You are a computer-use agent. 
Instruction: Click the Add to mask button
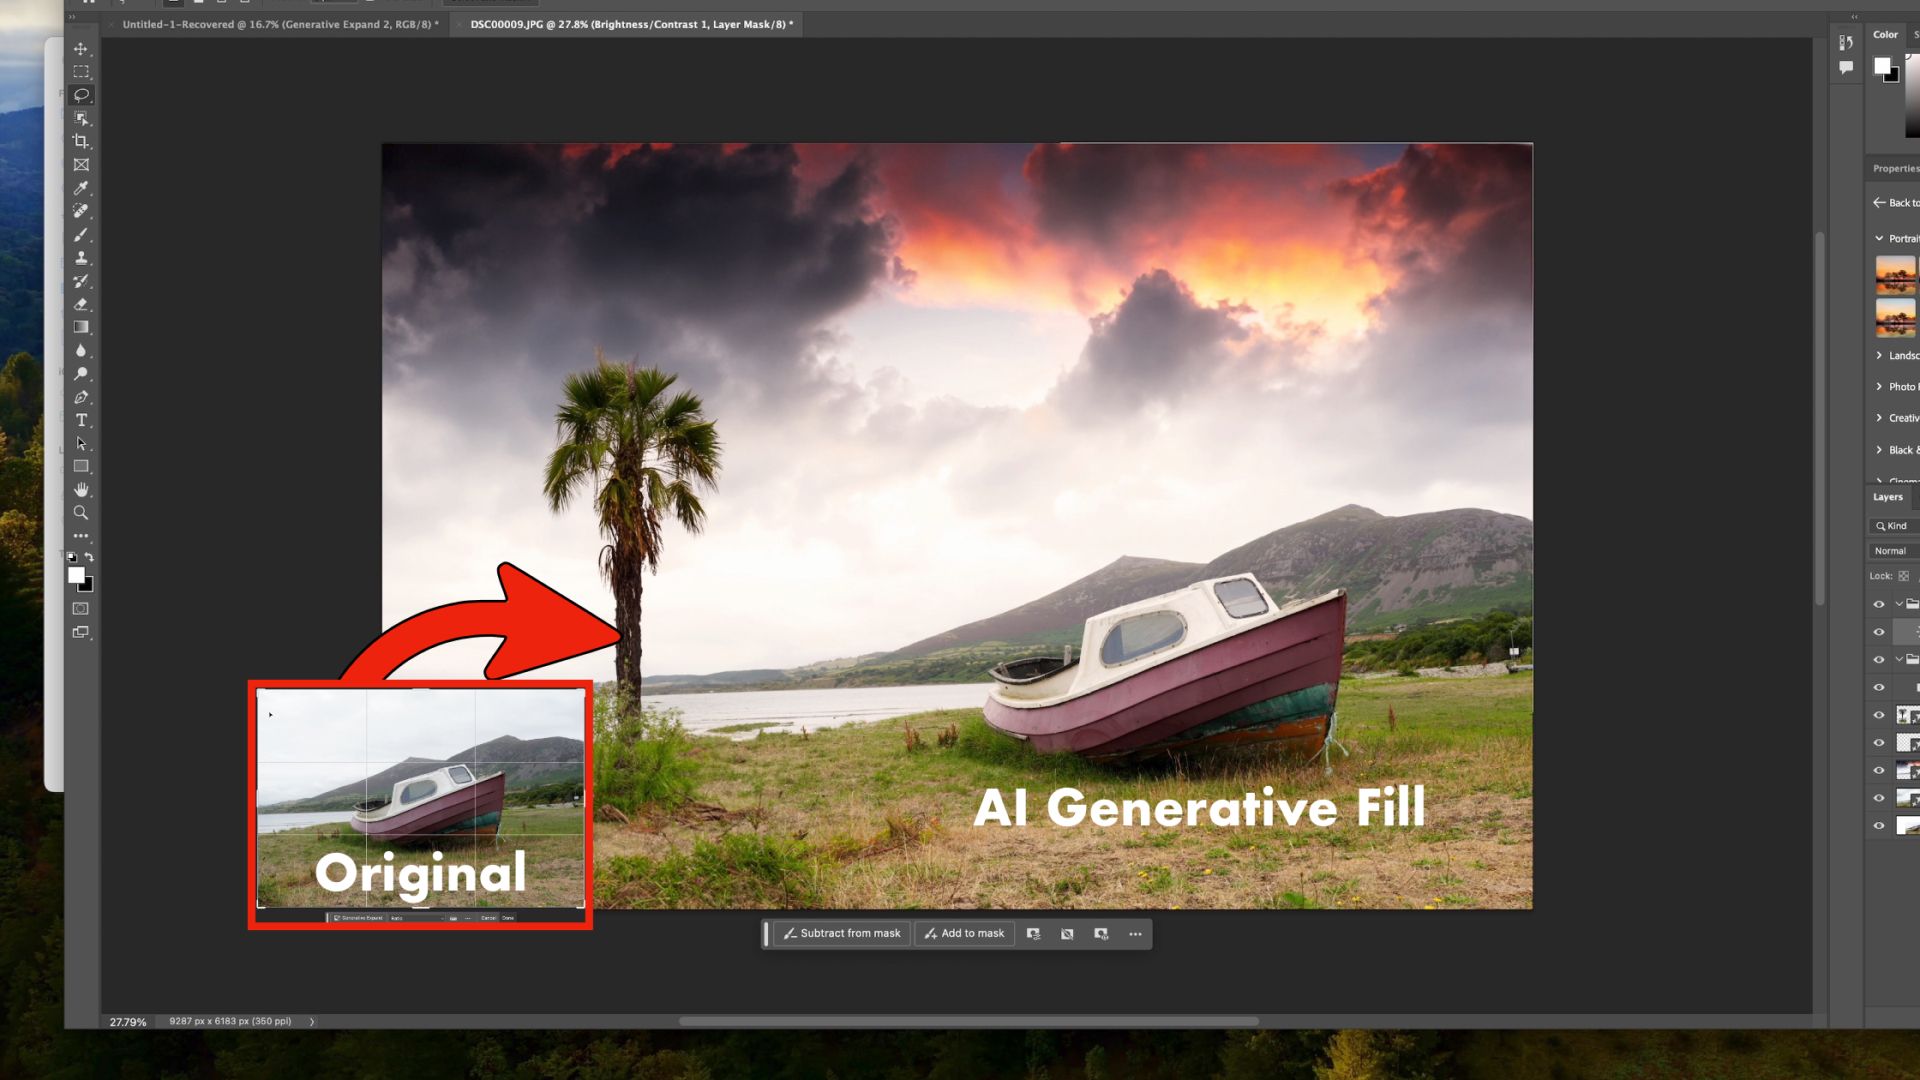[x=964, y=932]
